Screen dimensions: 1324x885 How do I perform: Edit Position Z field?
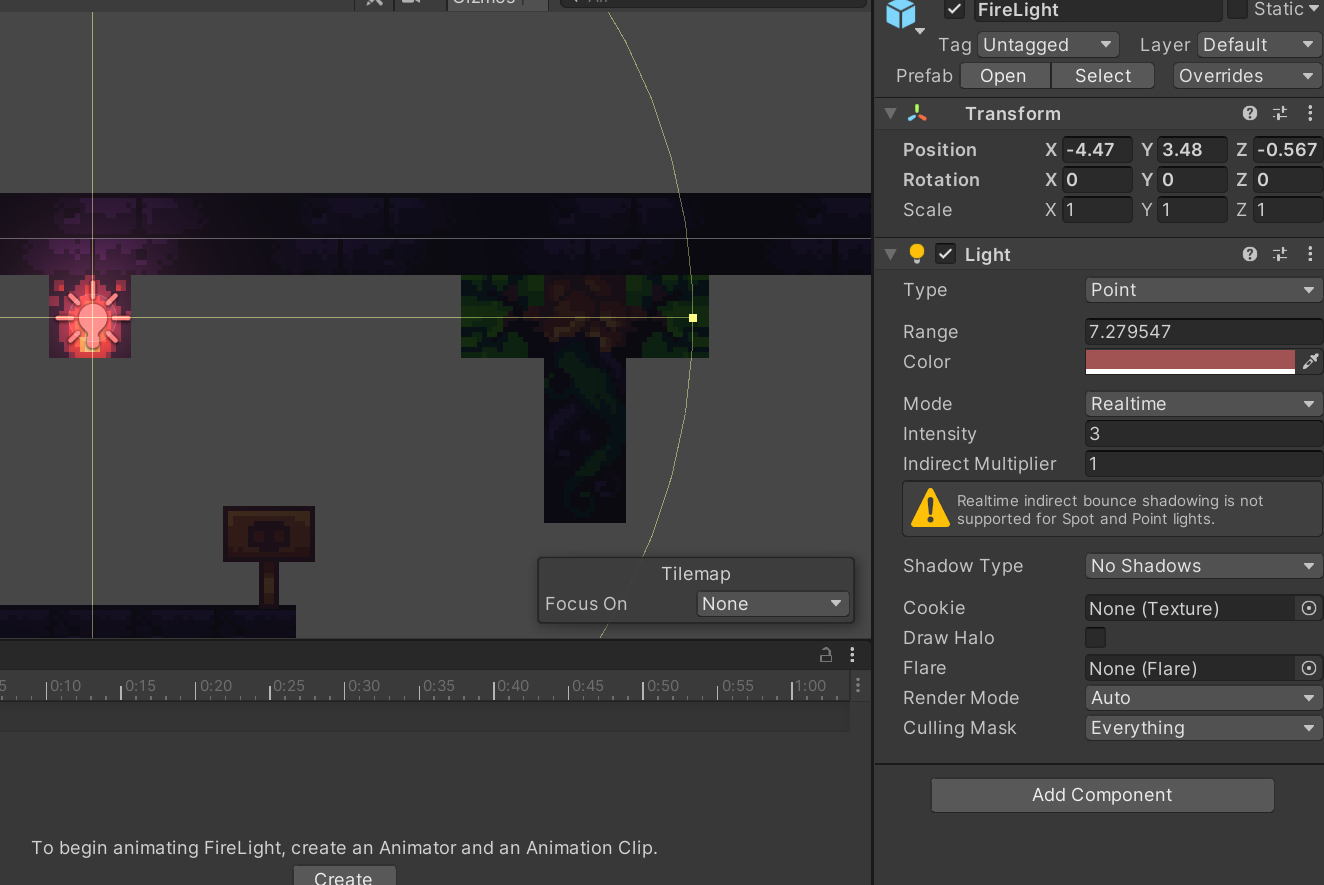point(1288,150)
